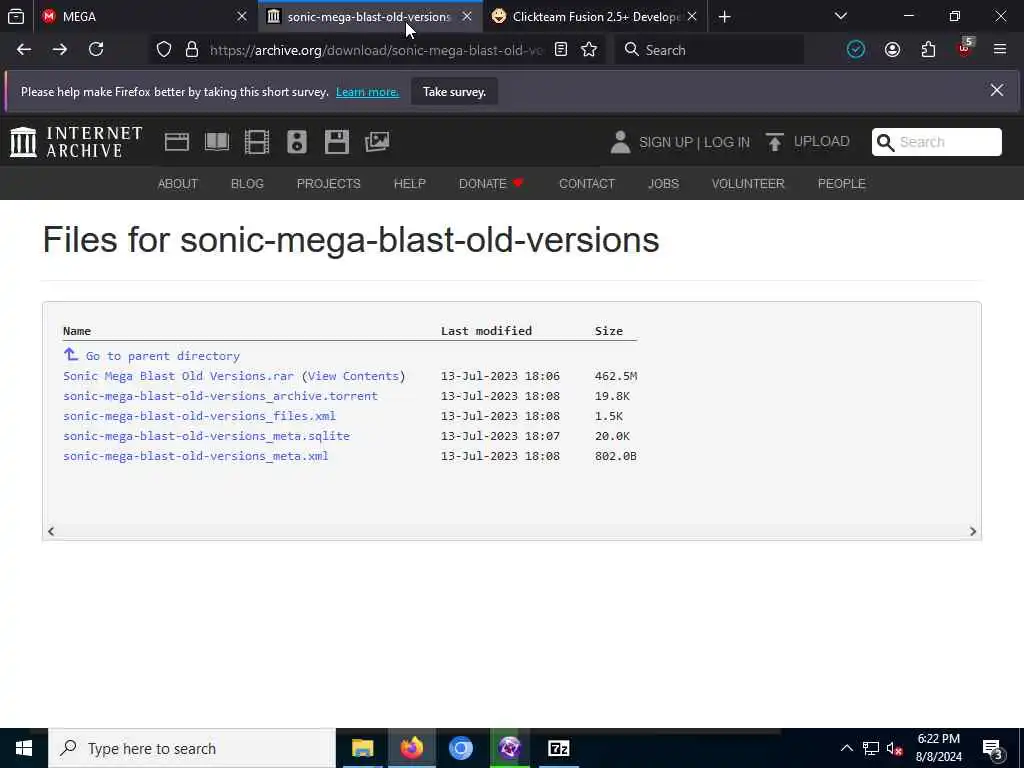Focus the Firefox toolbar Search box

709,50
